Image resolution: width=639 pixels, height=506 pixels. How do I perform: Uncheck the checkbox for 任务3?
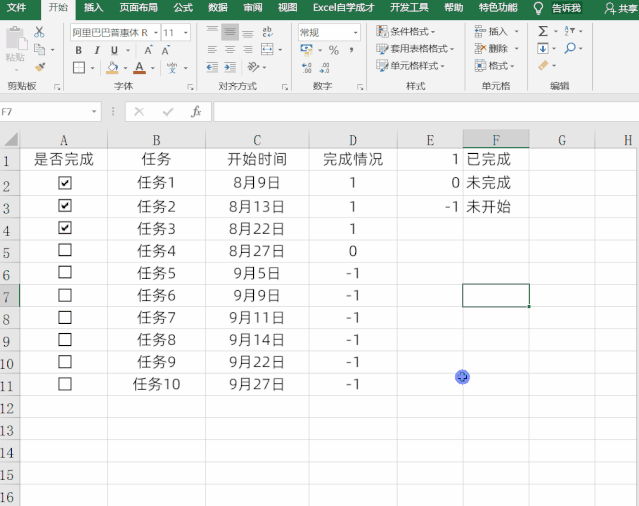click(x=65, y=227)
